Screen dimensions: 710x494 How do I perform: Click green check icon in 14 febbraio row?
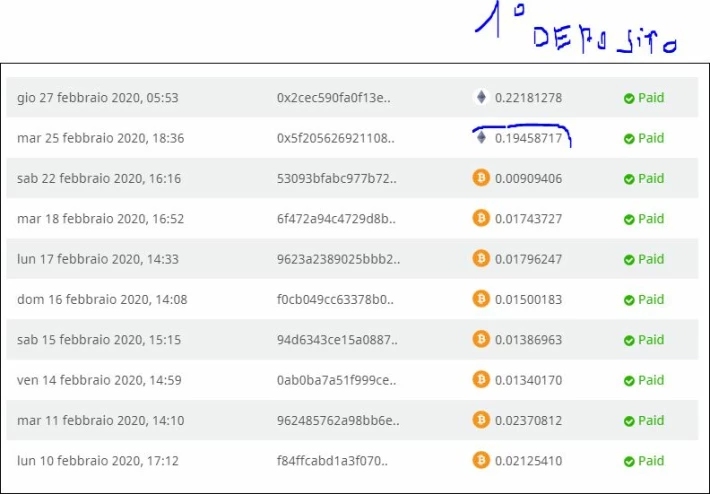(x=629, y=380)
